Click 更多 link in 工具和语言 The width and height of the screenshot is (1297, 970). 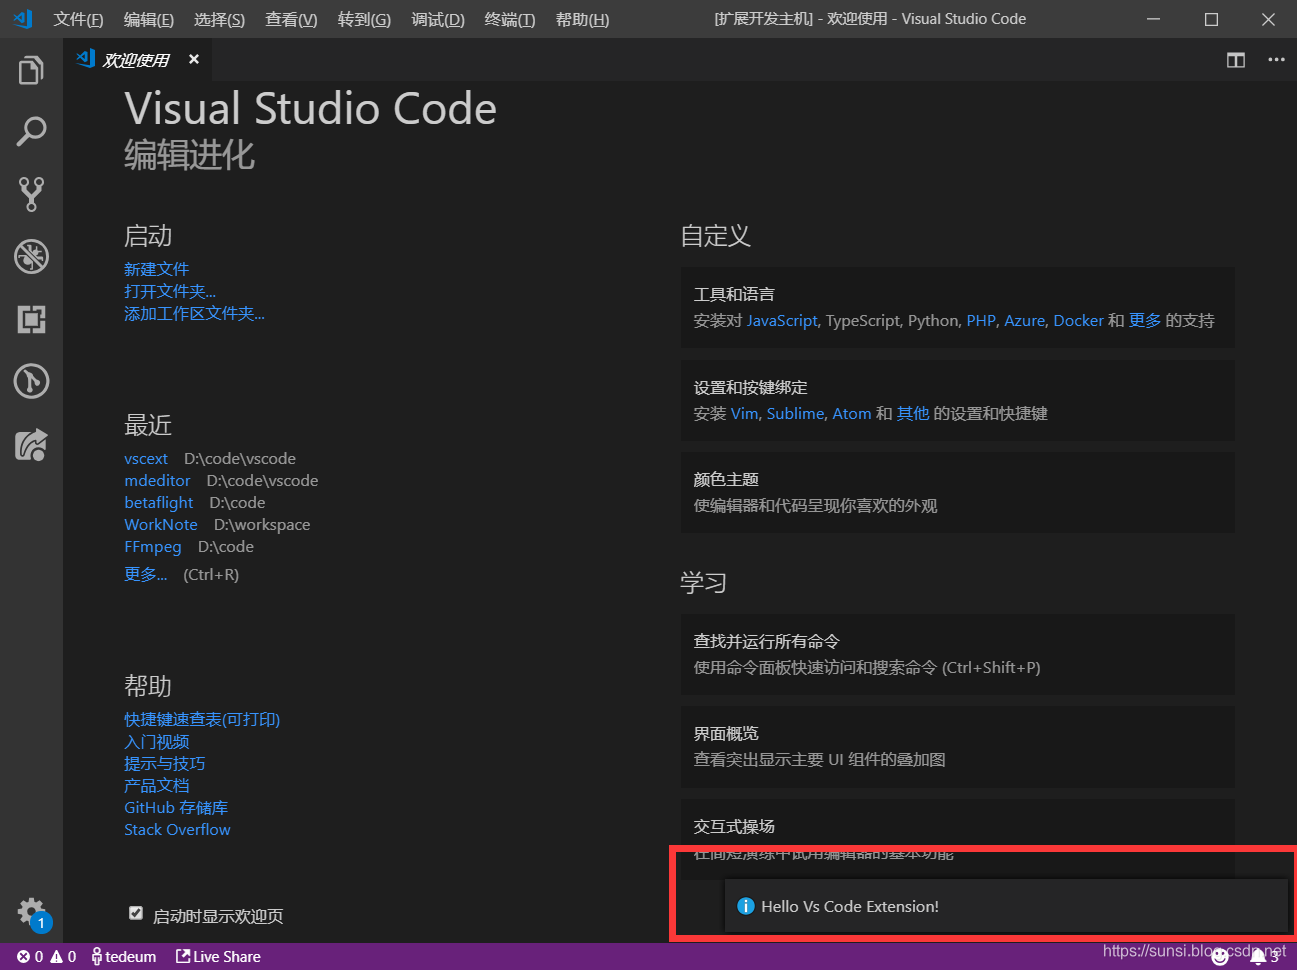pos(1145,320)
